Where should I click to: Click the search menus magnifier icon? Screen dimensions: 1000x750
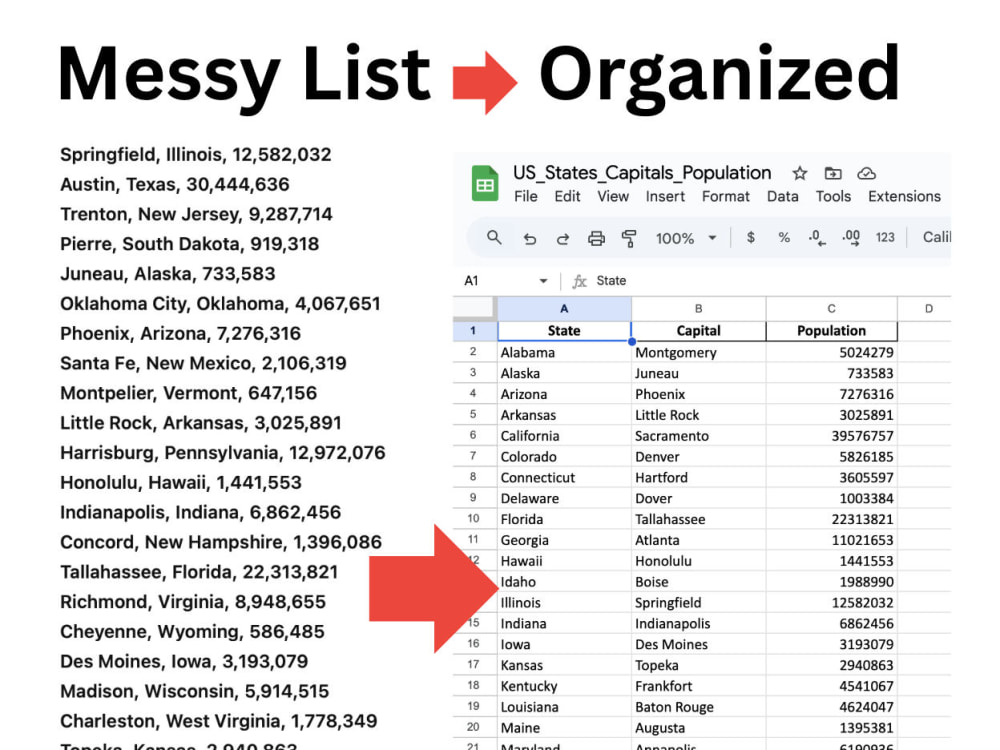pyautogui.click(x=494, y=238)
